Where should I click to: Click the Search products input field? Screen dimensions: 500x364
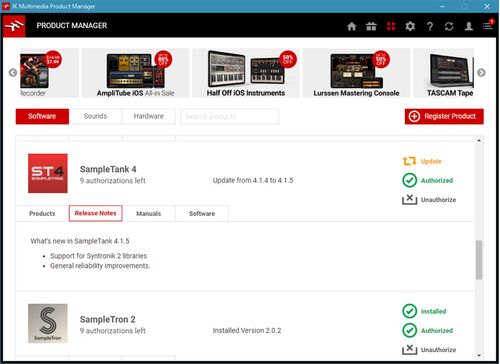(230, 116)
